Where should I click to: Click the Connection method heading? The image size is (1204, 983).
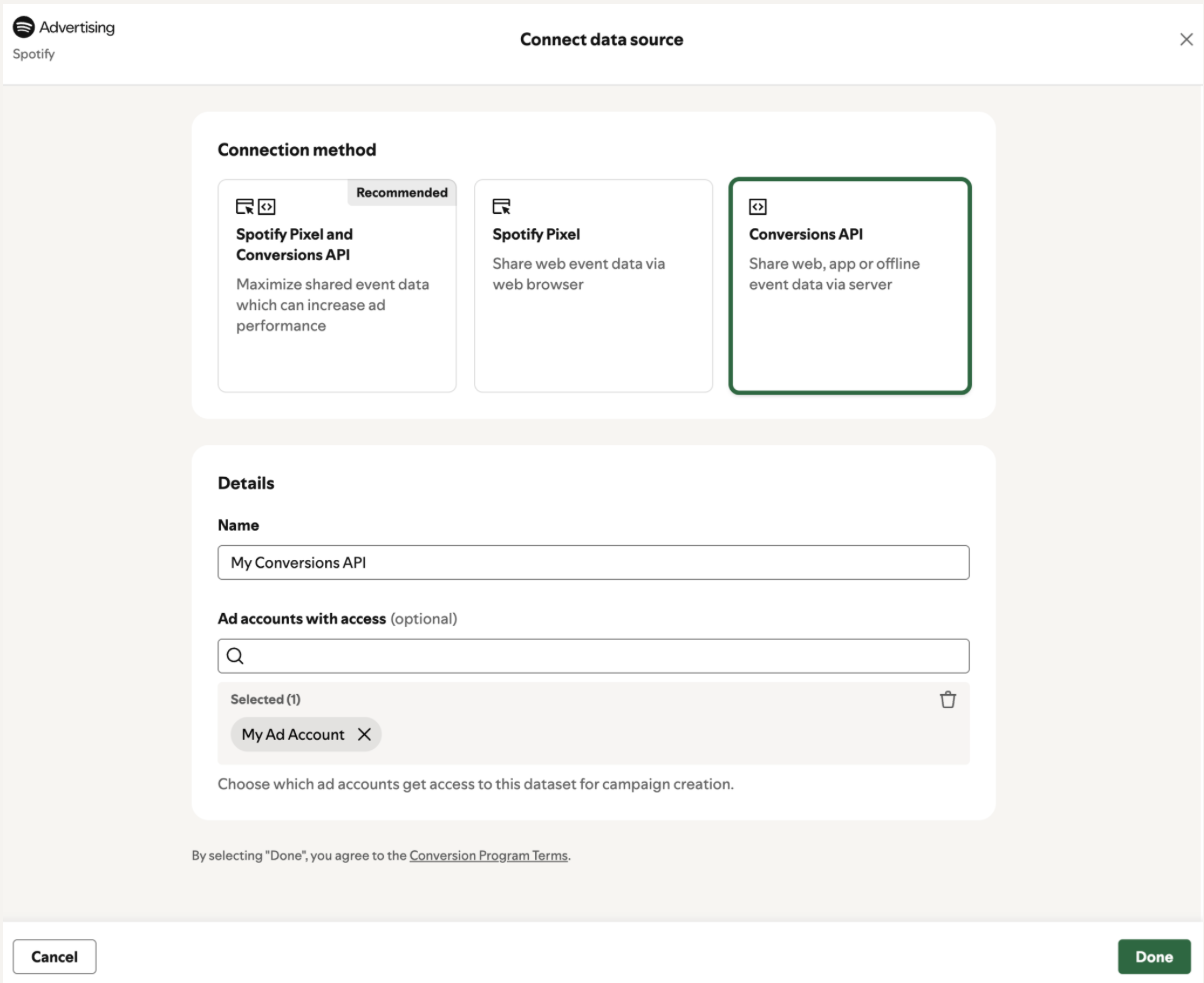(x=297, y=150)
